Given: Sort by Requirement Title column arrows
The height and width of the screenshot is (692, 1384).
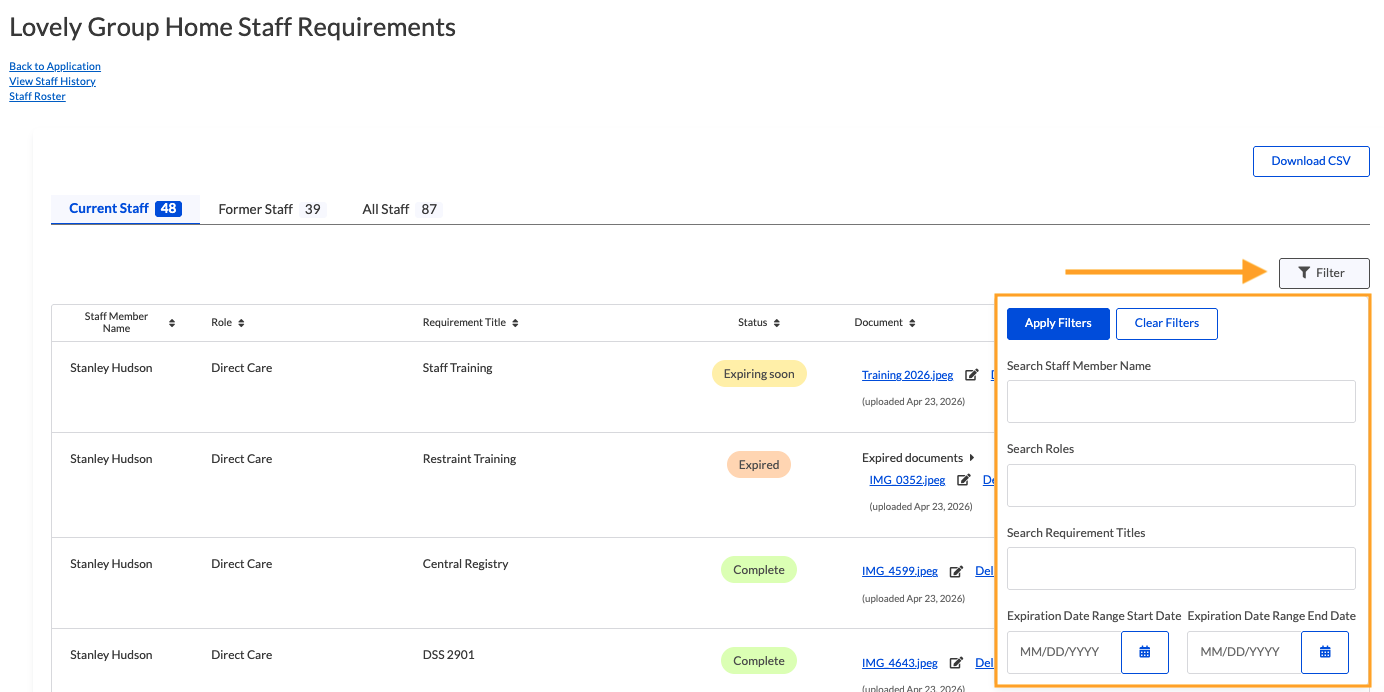Looking at the screenshot, I should coord(515,323).
